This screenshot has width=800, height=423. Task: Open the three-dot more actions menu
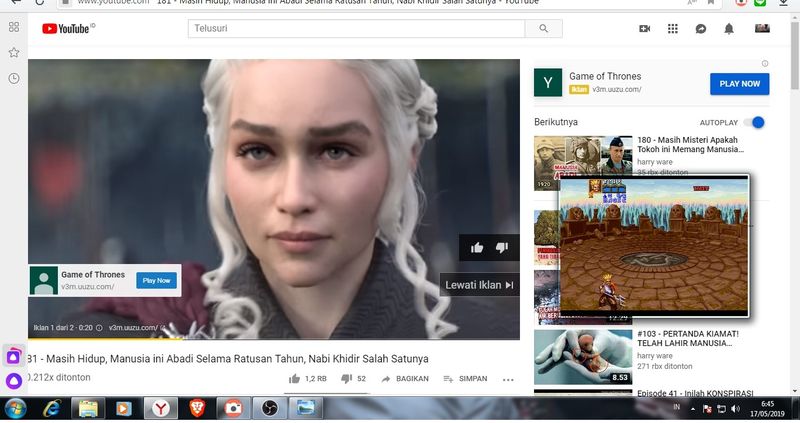(x=508, y=379)
